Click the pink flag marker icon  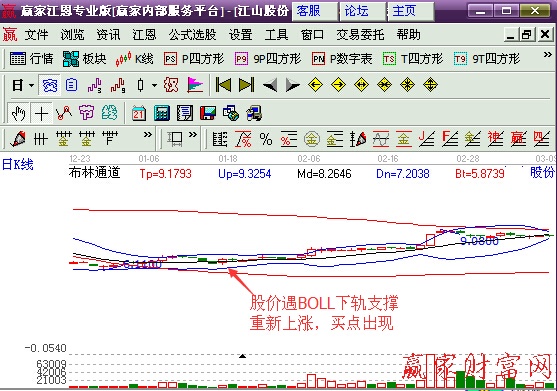pos(195,85)
